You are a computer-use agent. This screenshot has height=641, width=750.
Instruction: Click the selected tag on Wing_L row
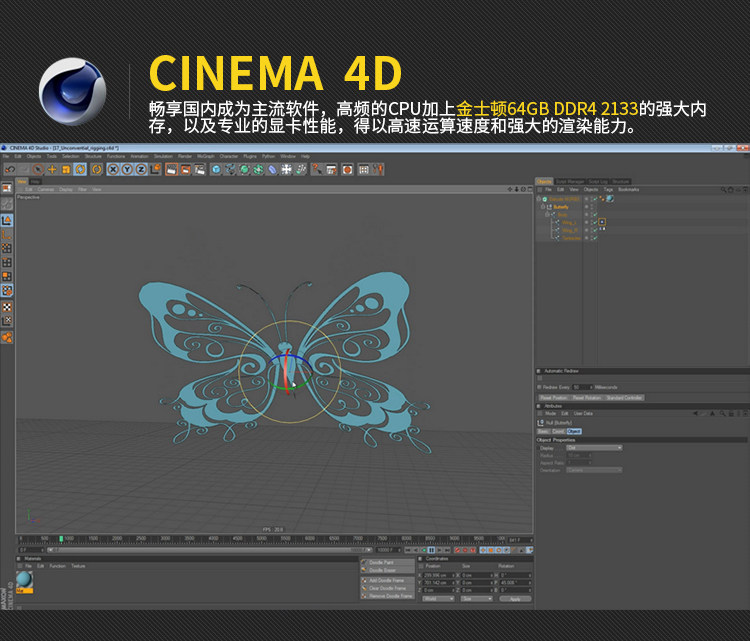point(602,222)
